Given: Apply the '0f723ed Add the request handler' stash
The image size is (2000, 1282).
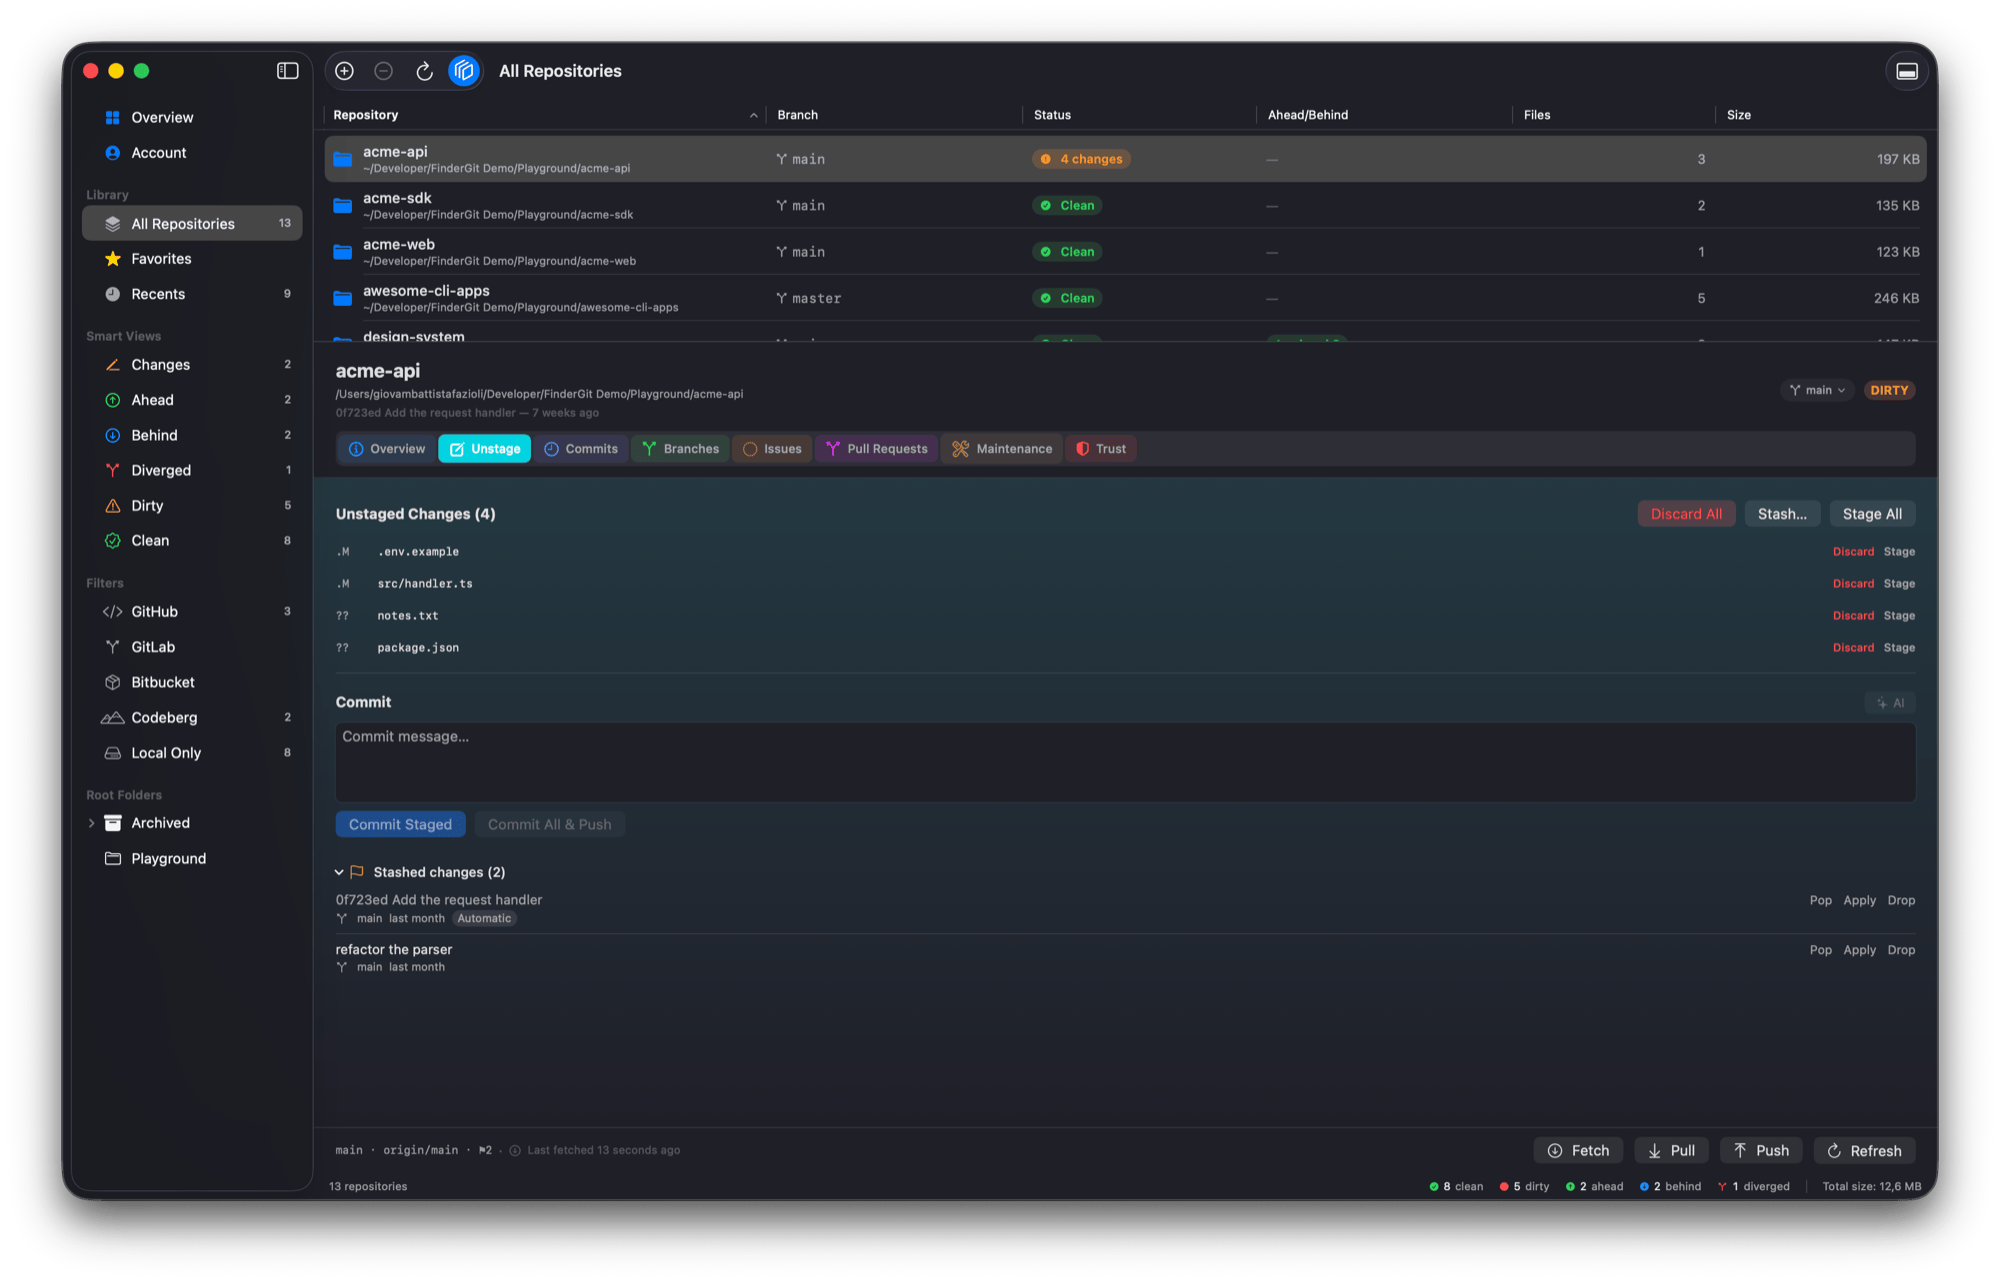Looking at the screenshot, I should click(1859, 901).
